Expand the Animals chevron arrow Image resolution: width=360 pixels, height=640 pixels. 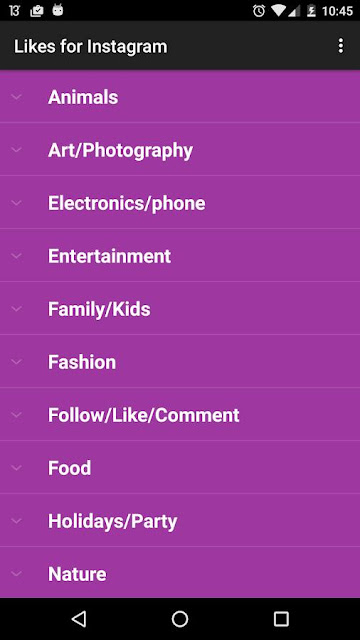pos(16,97)
